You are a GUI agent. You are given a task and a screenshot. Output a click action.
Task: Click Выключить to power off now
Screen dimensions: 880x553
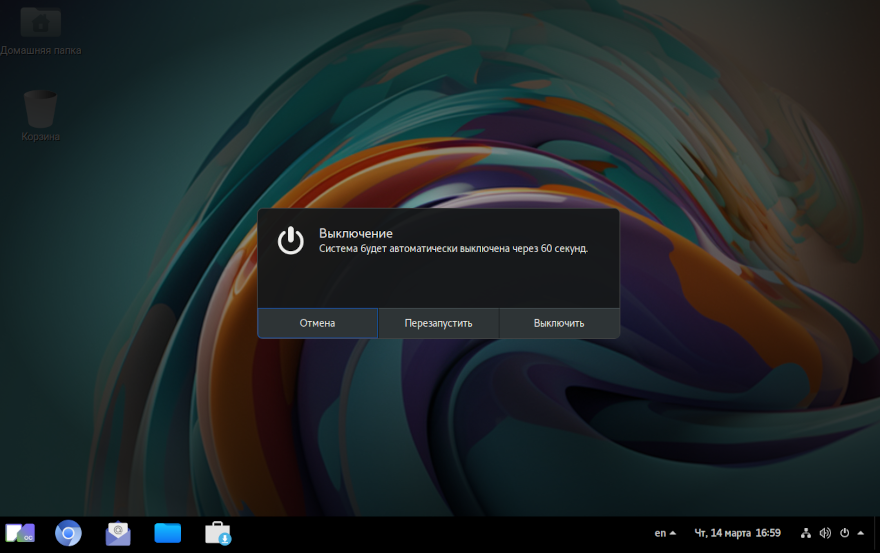coord(559,323)
